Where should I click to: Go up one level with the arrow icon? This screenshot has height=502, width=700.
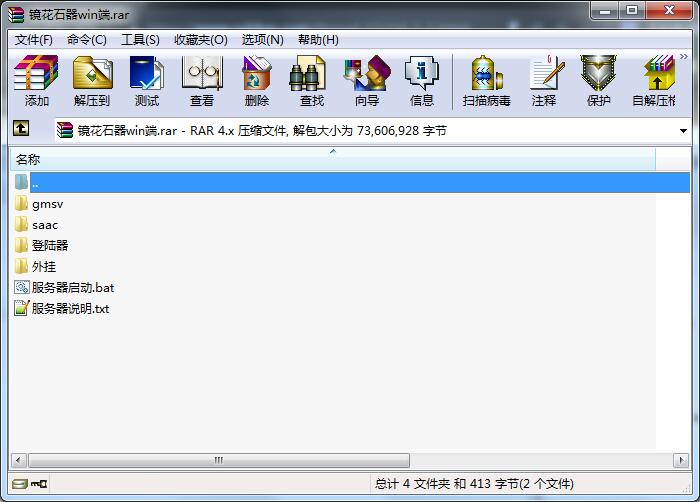click(21, 129)
